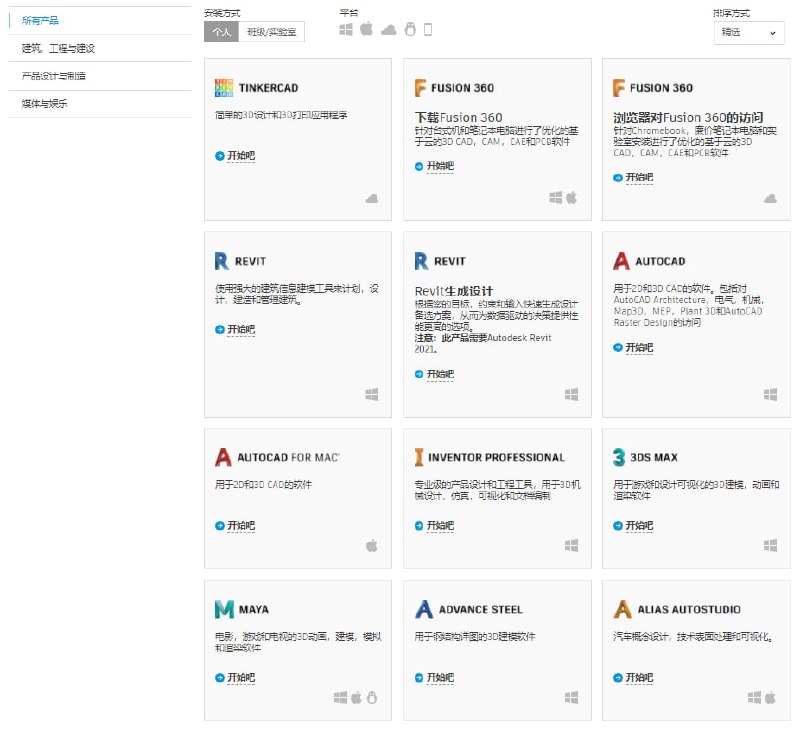Click 开始吧 on AutoCAD for Mac card
Screen dimensions: 800x730
pos(241,526)
